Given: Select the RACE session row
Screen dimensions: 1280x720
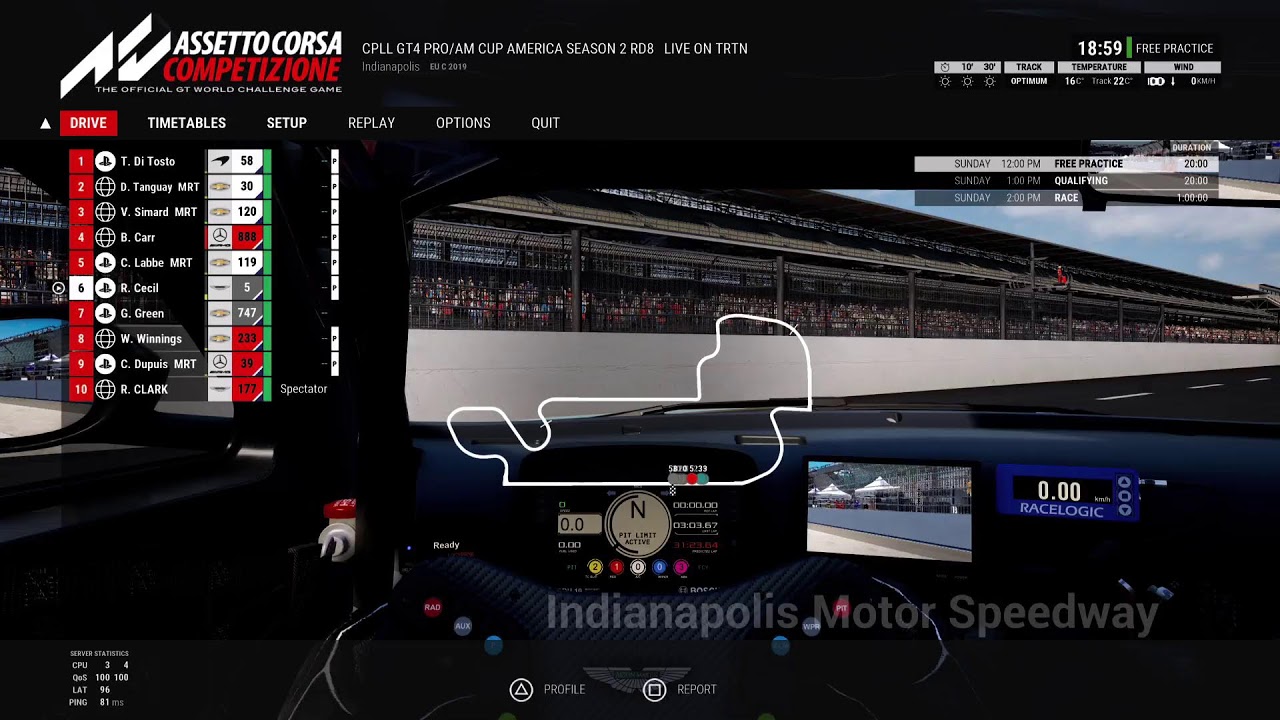Looking at the screenshot, I should 1066,198.
